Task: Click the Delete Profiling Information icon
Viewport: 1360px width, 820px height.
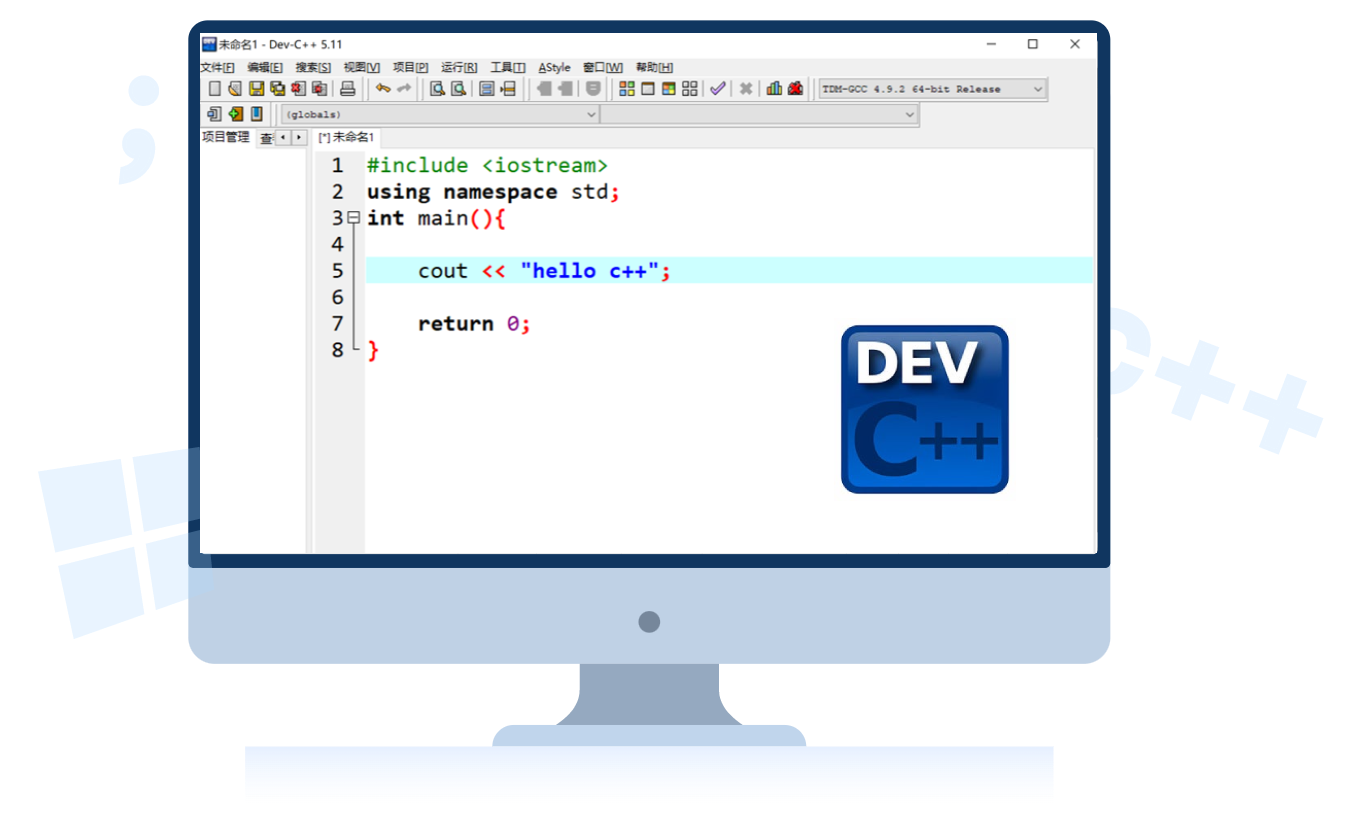Action: coord(796,89)
